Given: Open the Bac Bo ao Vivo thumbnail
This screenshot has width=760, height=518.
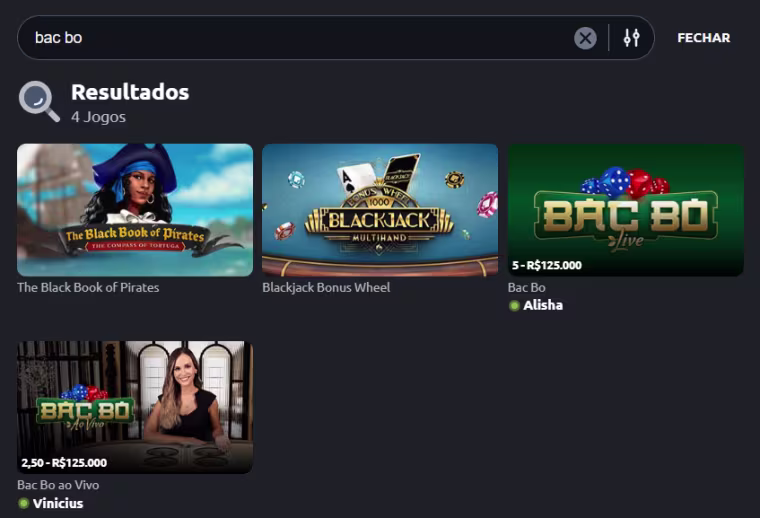Looking at the screenshot, I should [135, 407].
